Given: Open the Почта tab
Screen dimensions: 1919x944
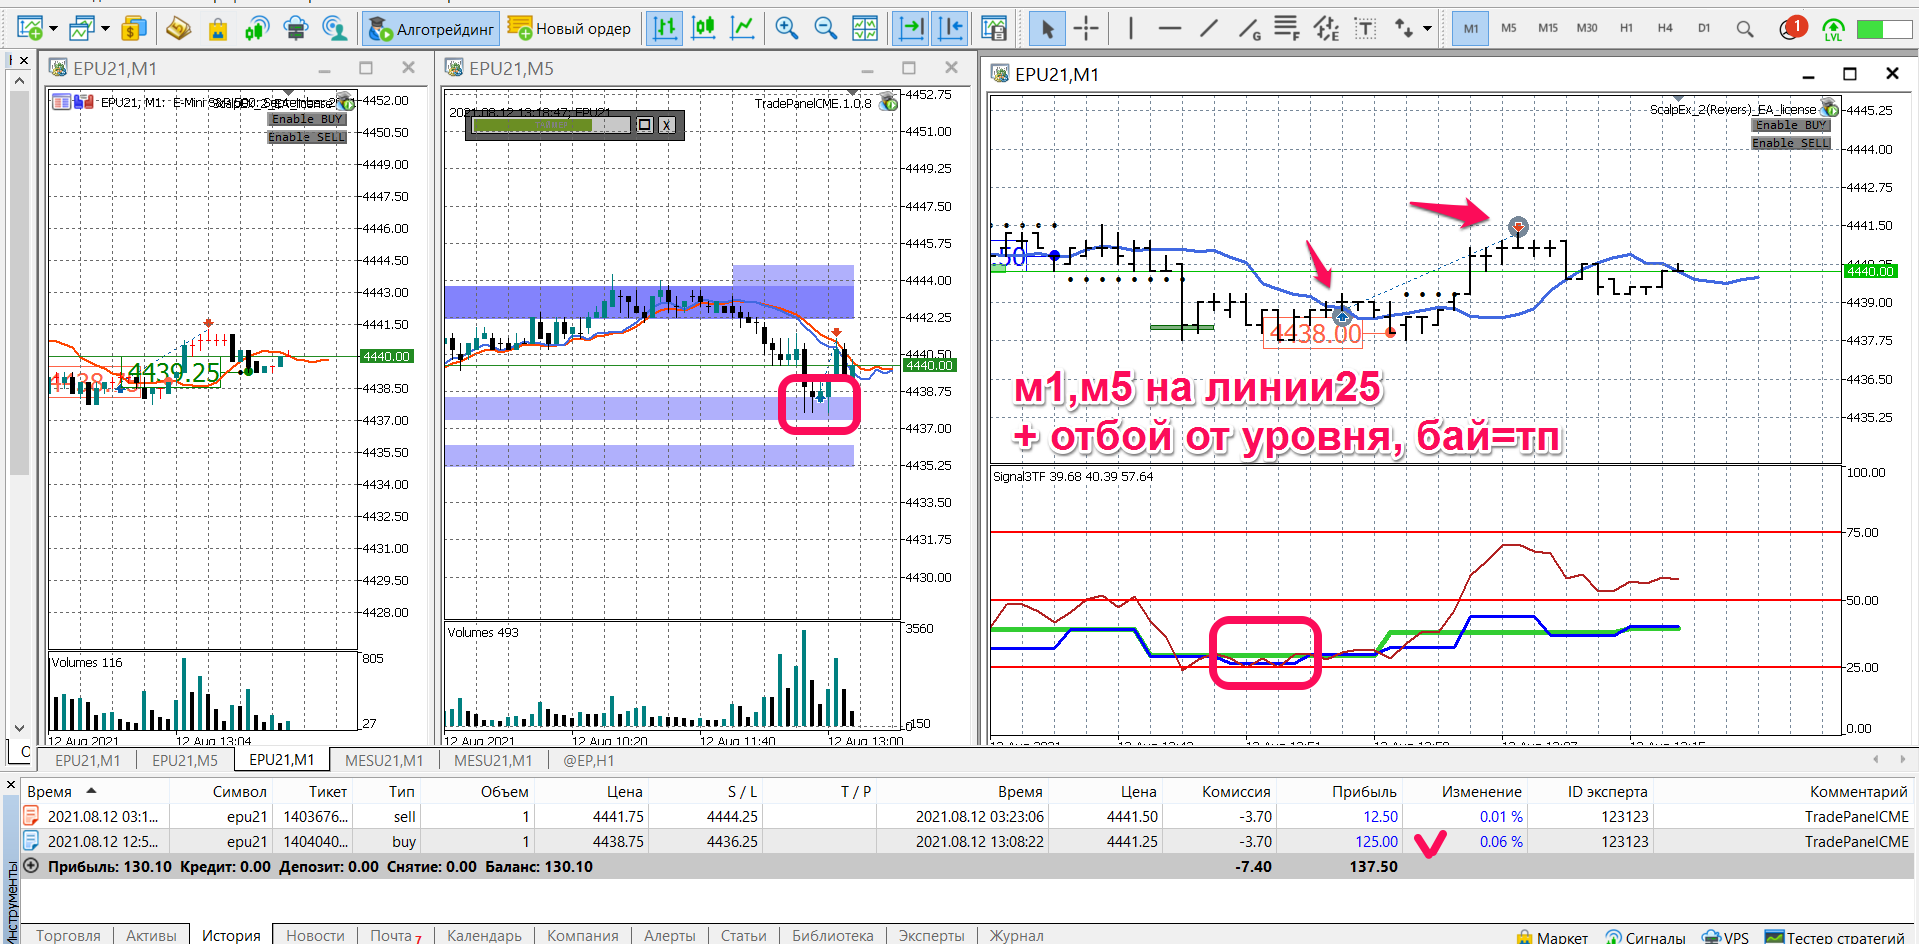Looking at the screenshot, I should [x=395, y=935].
